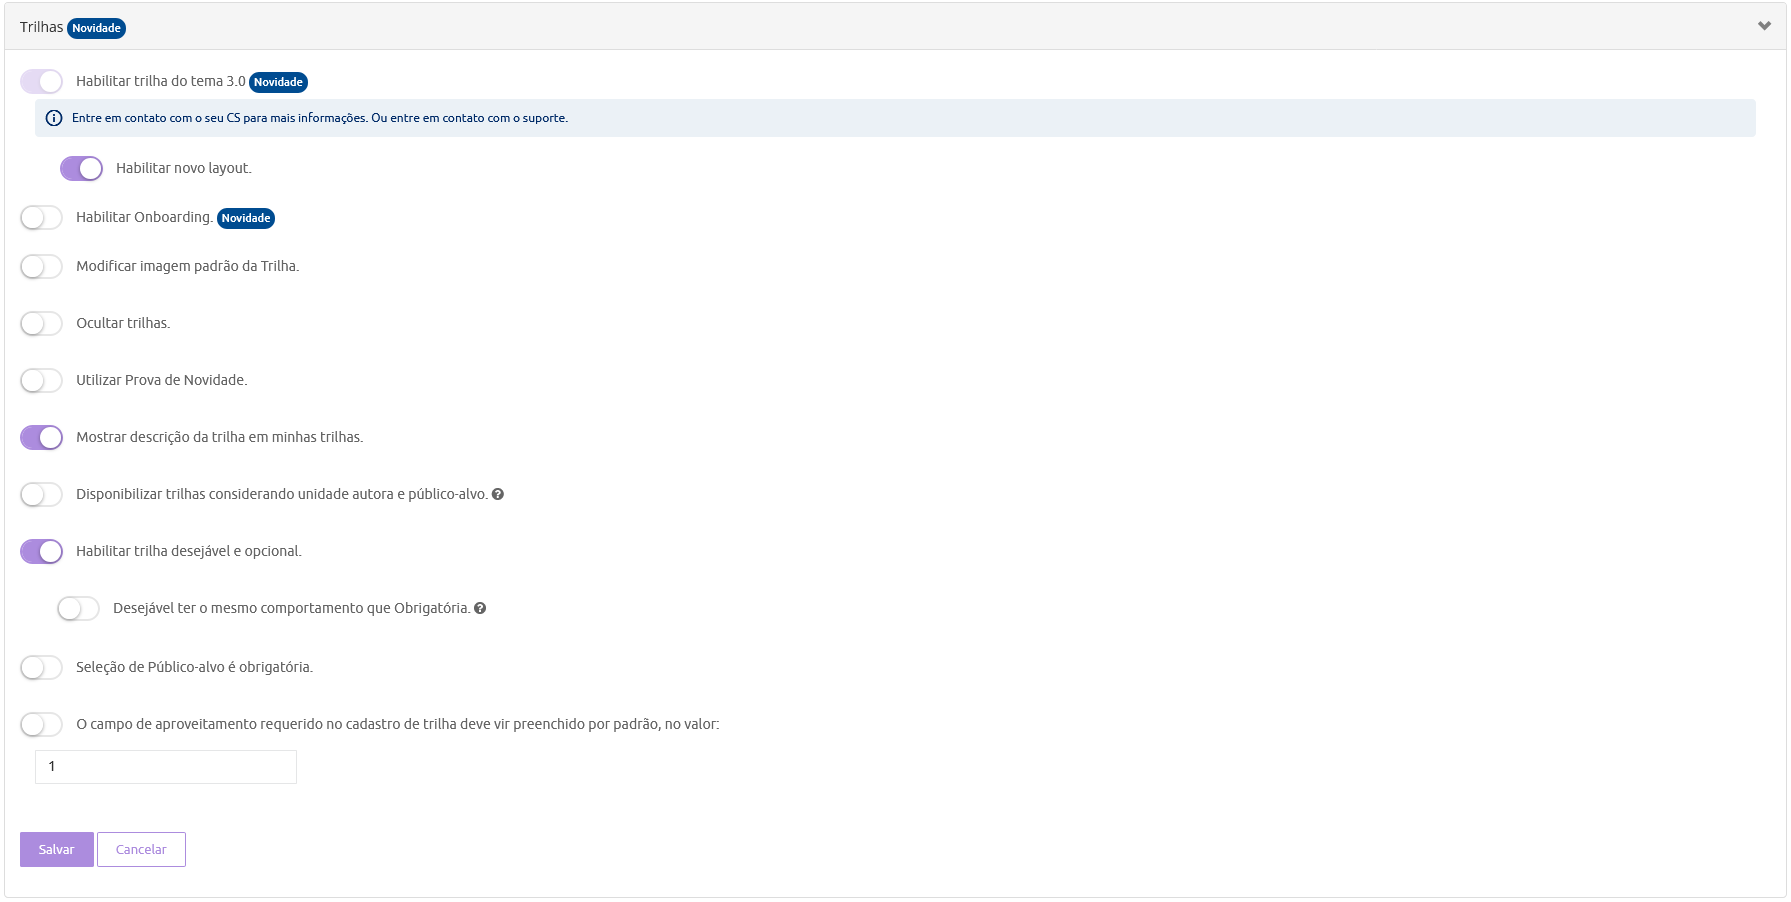Switch on Utilizar Prova de Novidade
The image size is (1791, 902).
point(41,380)
